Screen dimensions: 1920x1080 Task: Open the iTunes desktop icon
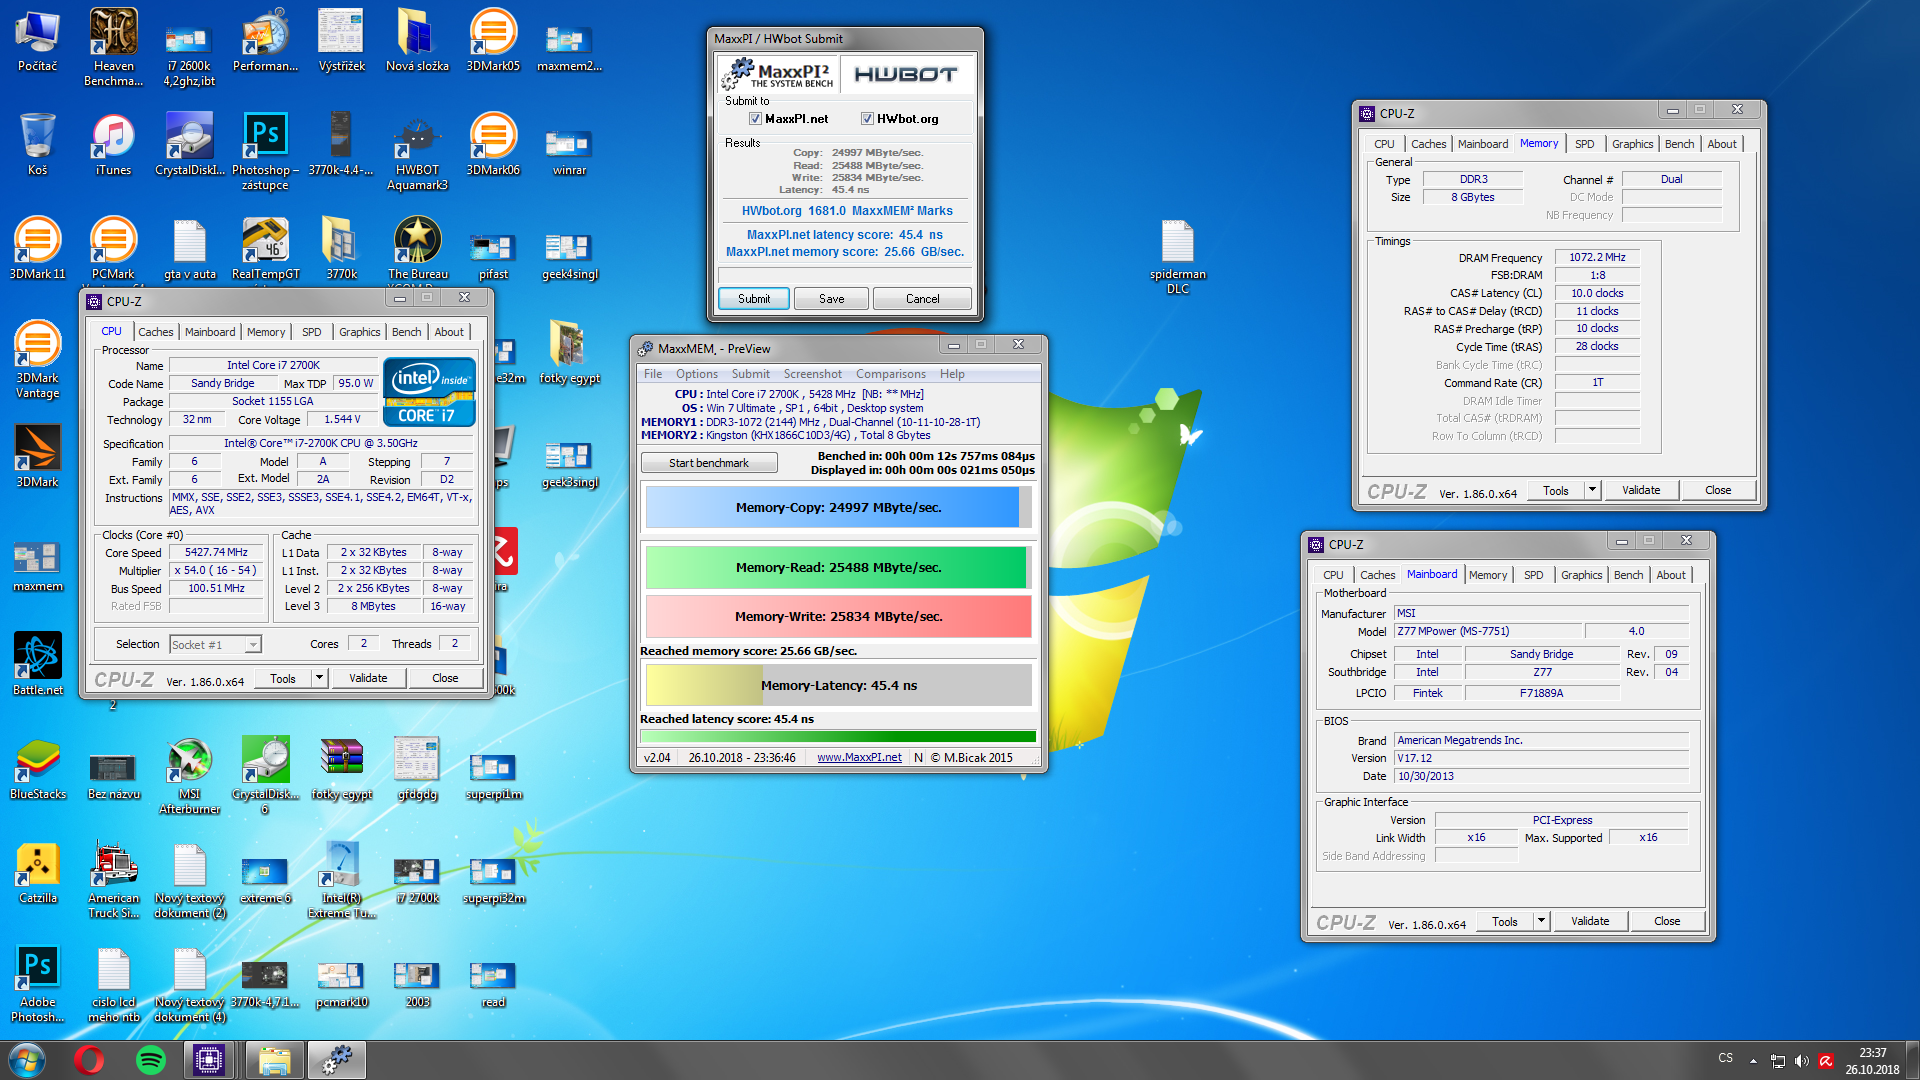pos(113,144)
